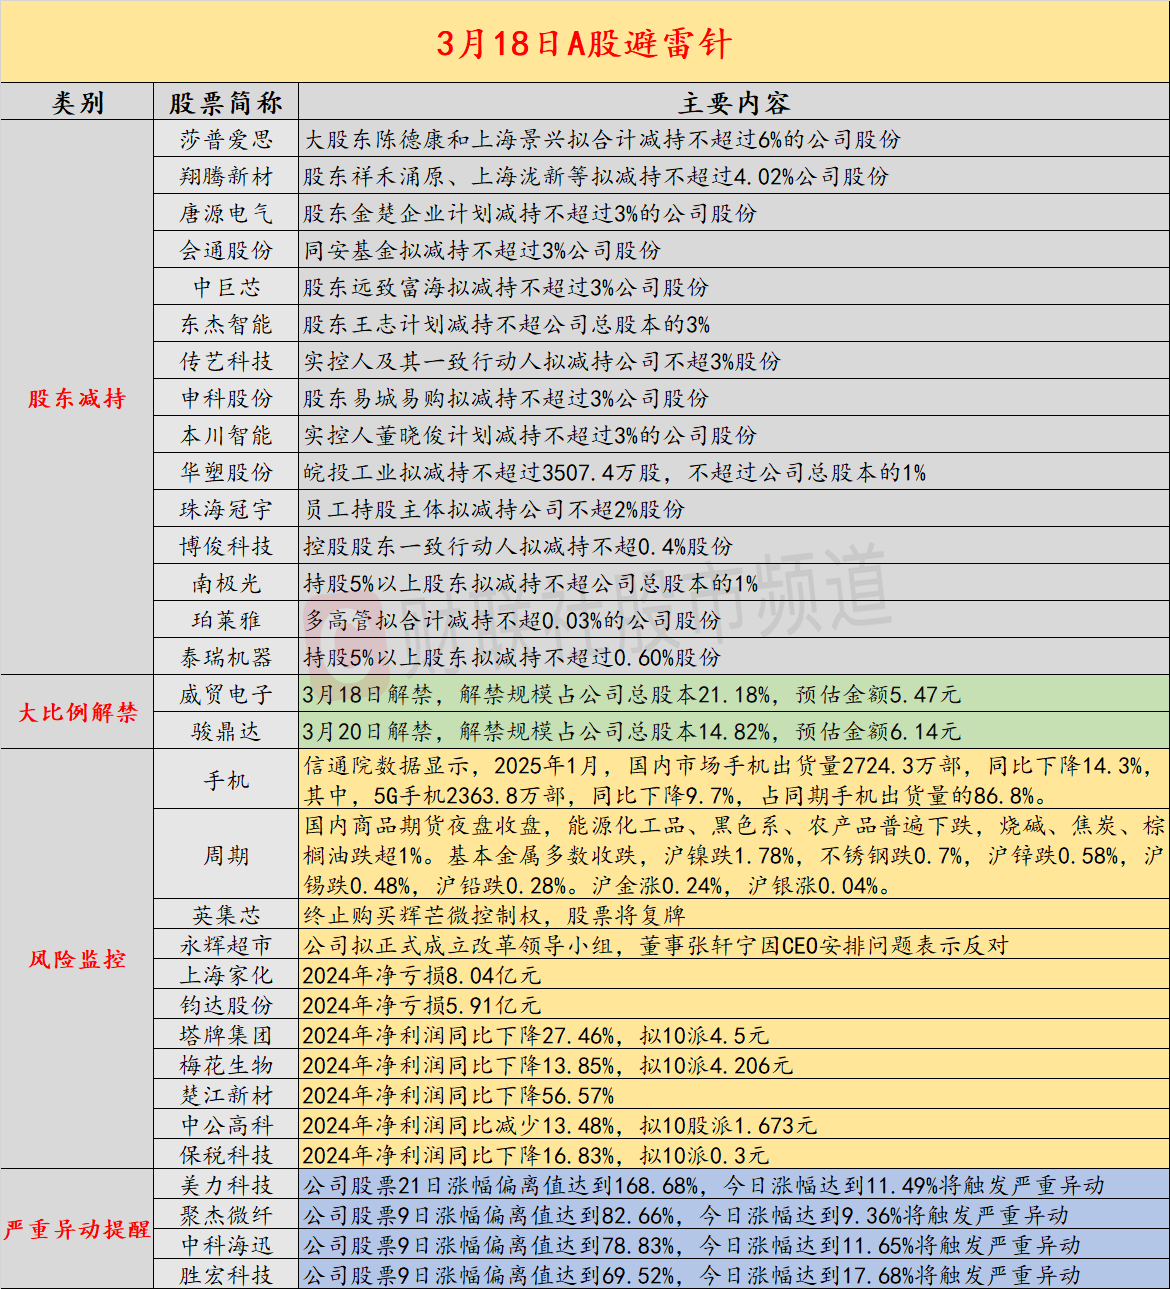Select stock name 英集芯
1170x1289 pixels.
click(226, 915)
